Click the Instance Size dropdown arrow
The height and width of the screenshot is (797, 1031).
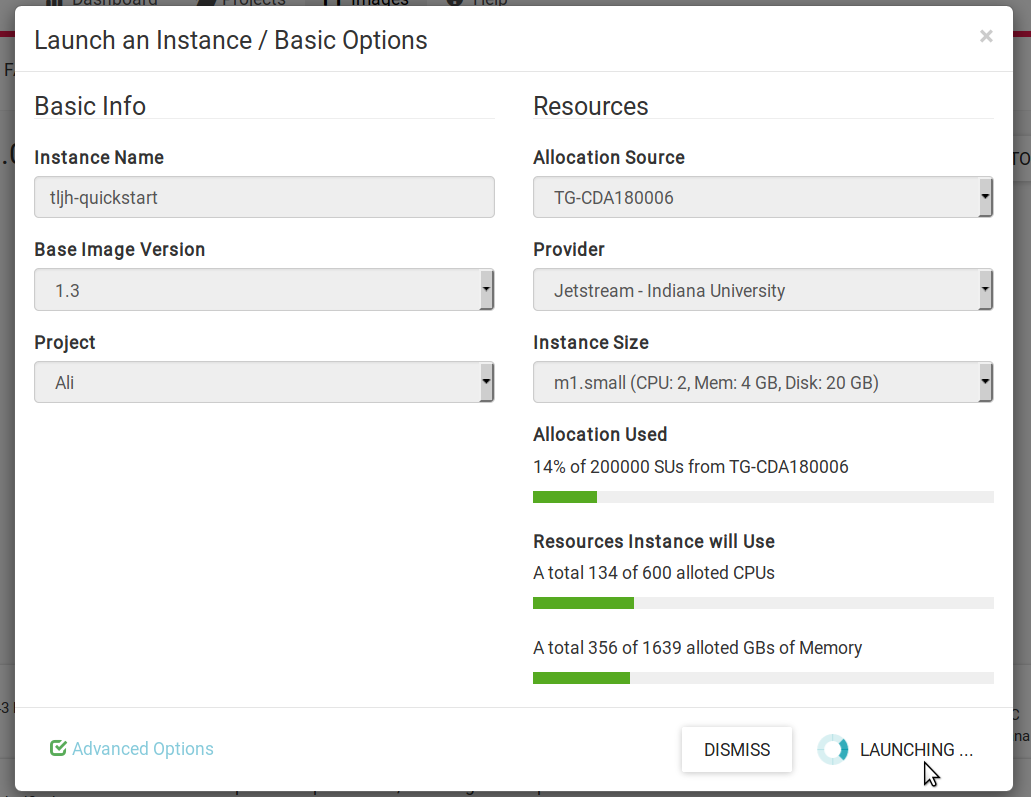(x=985, y=382)
